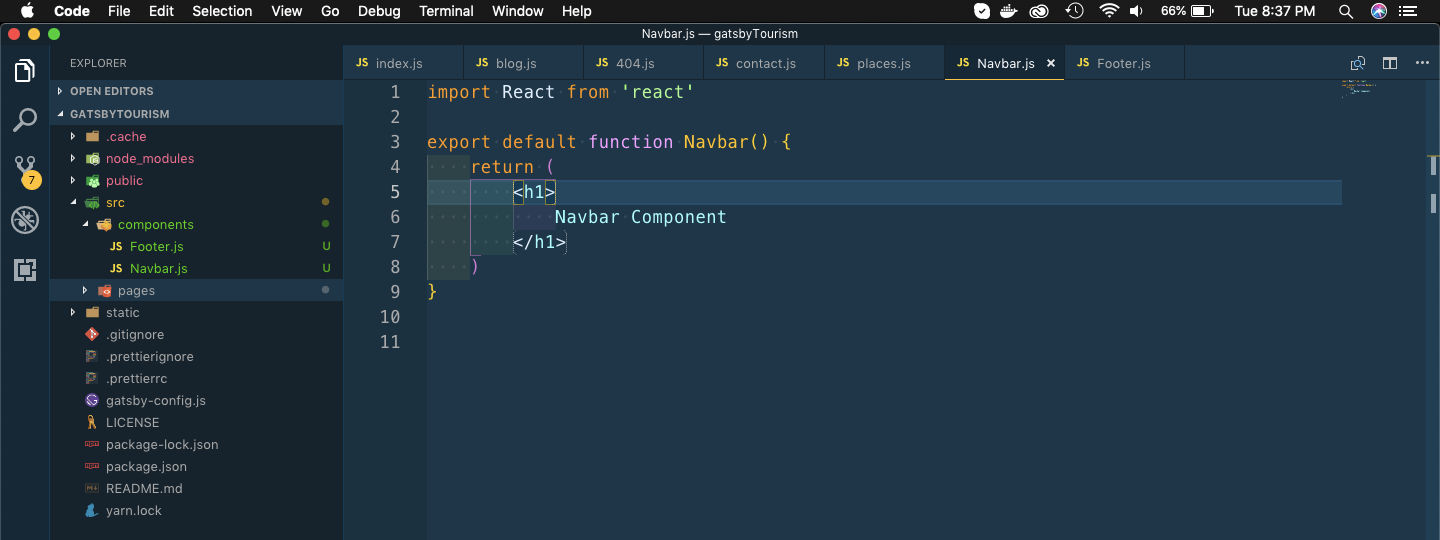Click the 'Navbar Component' text on line 6
The image size is (1440, 540).
640,217
